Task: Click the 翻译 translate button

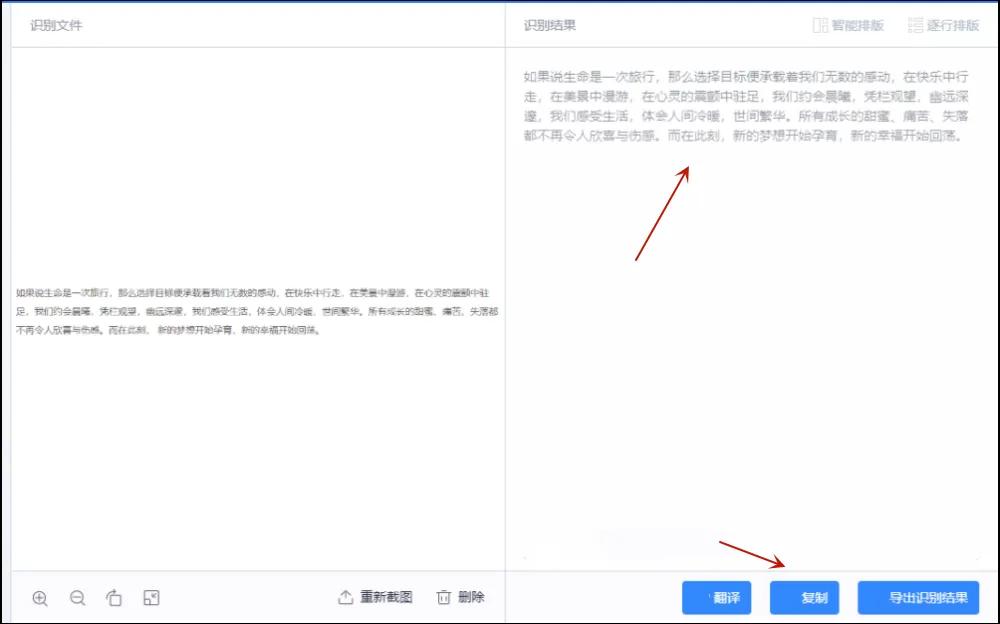Action: [716, 596]
